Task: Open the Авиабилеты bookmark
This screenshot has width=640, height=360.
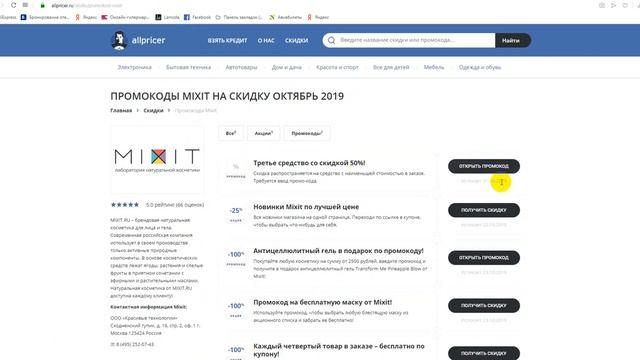Action: (285, 17)
